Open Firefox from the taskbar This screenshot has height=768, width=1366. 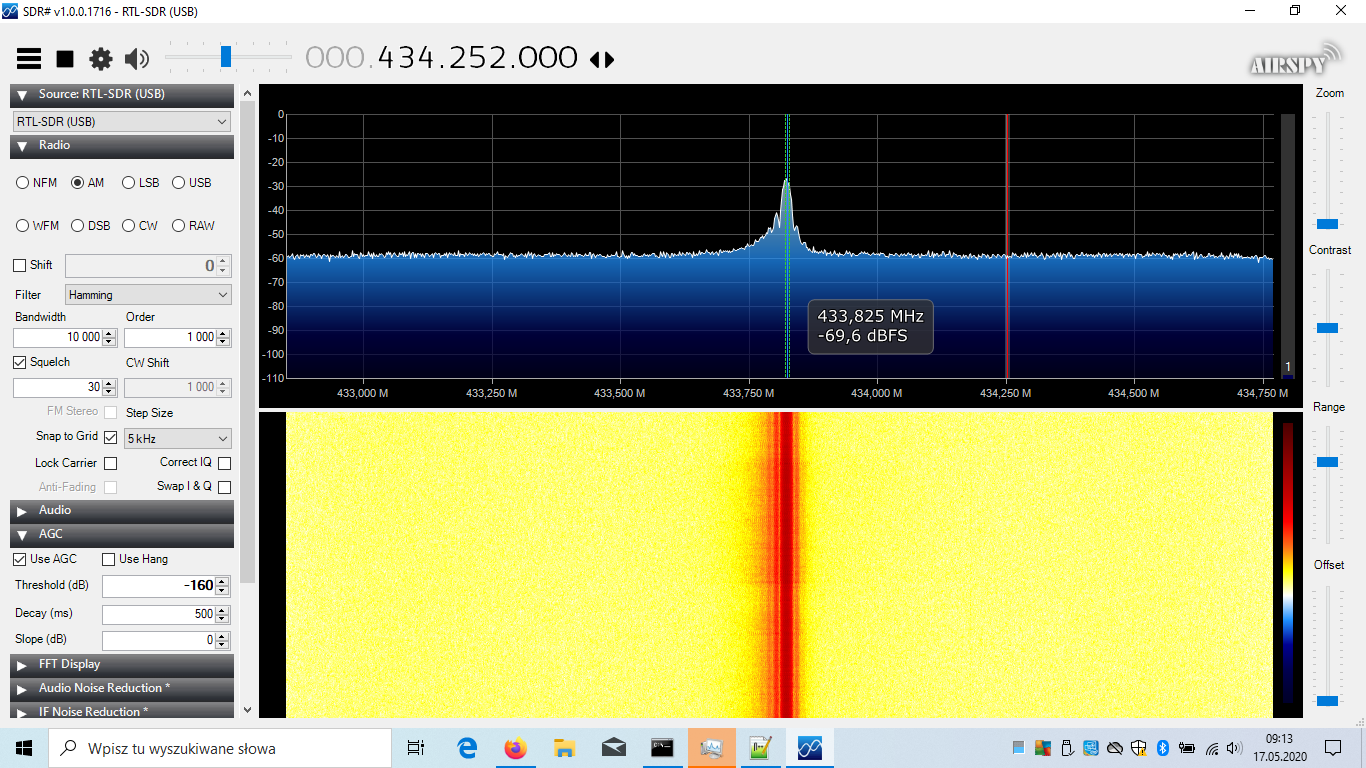point(516,748)
